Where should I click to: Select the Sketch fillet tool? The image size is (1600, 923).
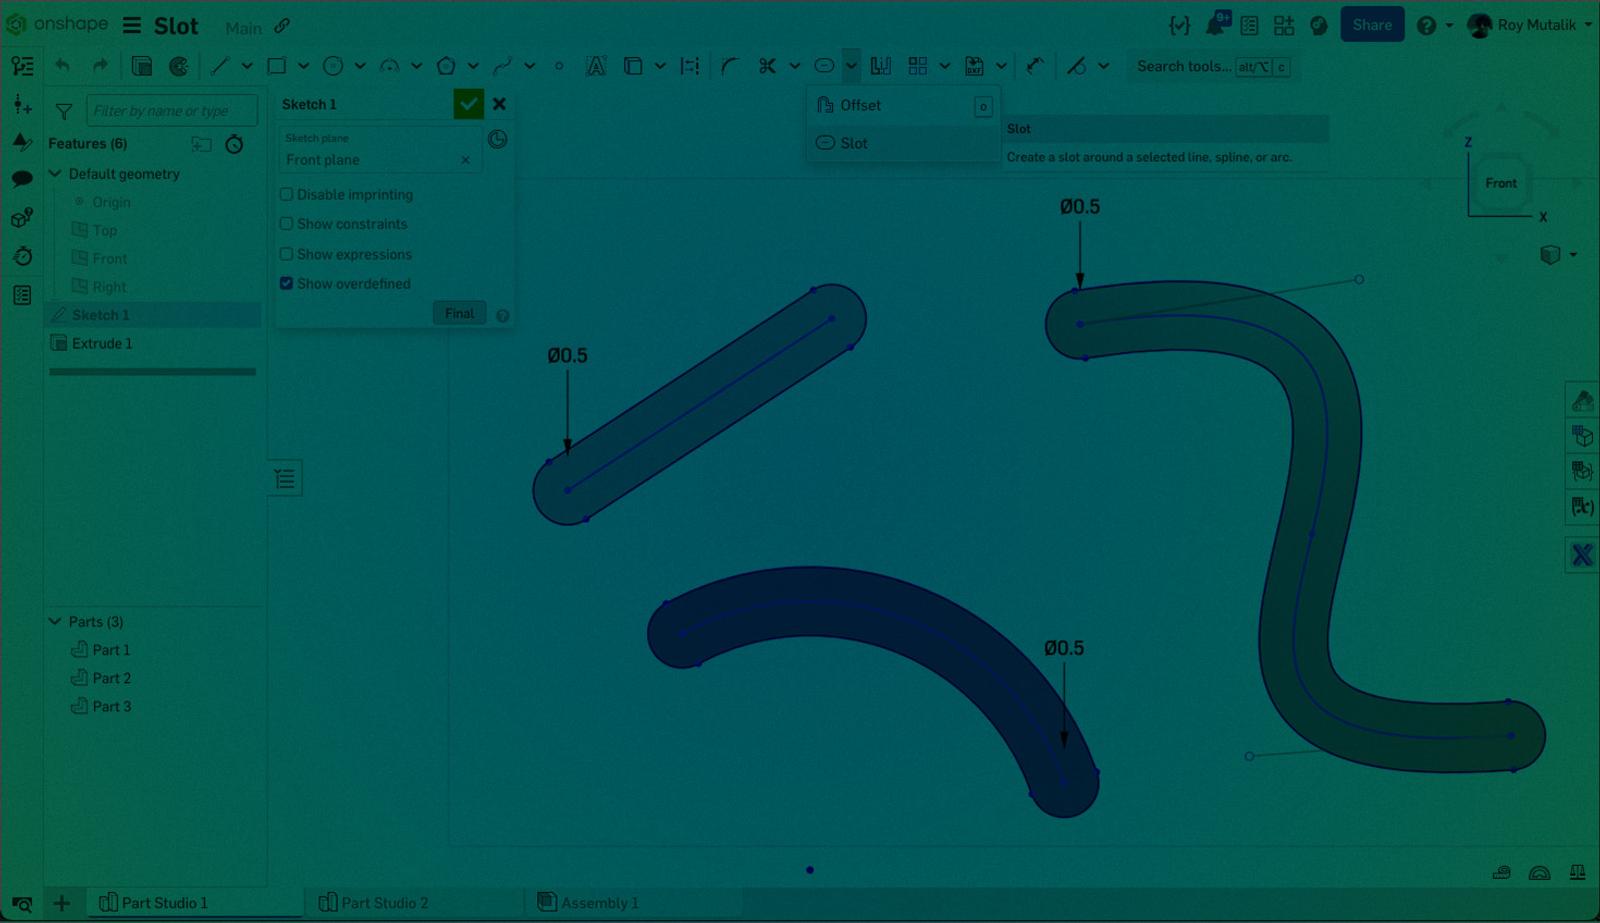pyautogui.click(x=729, y=66)
